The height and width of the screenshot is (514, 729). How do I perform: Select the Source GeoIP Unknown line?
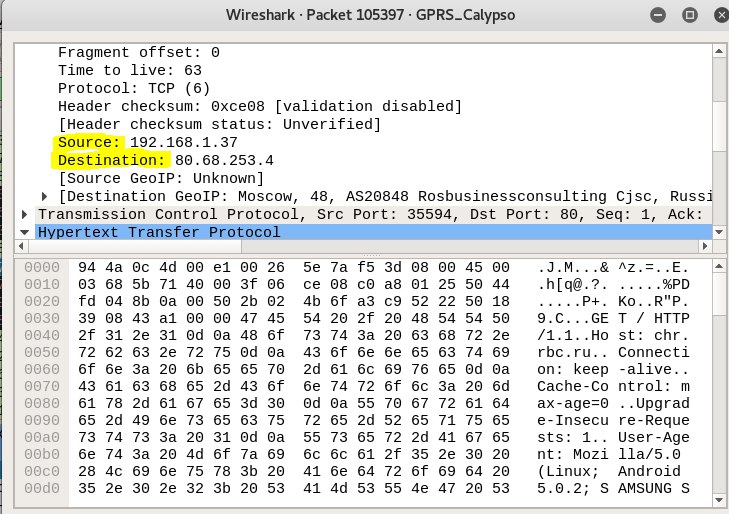[x=161, y=178]
